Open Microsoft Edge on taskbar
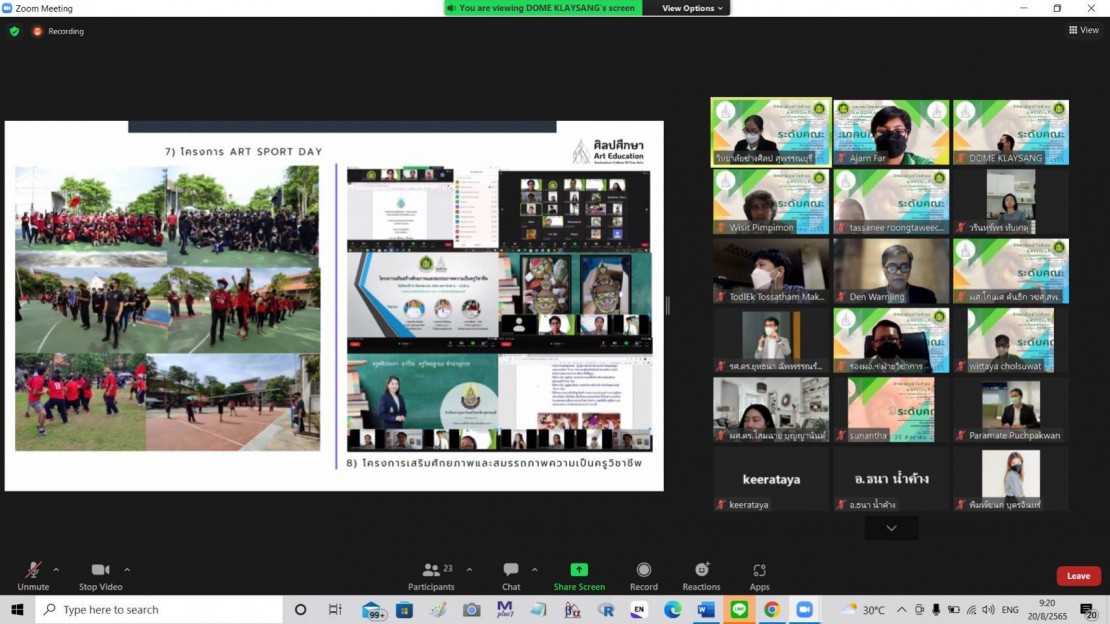Image resolution: width=1110 pixels, height=624 pixels. click(x=673, y=609)
